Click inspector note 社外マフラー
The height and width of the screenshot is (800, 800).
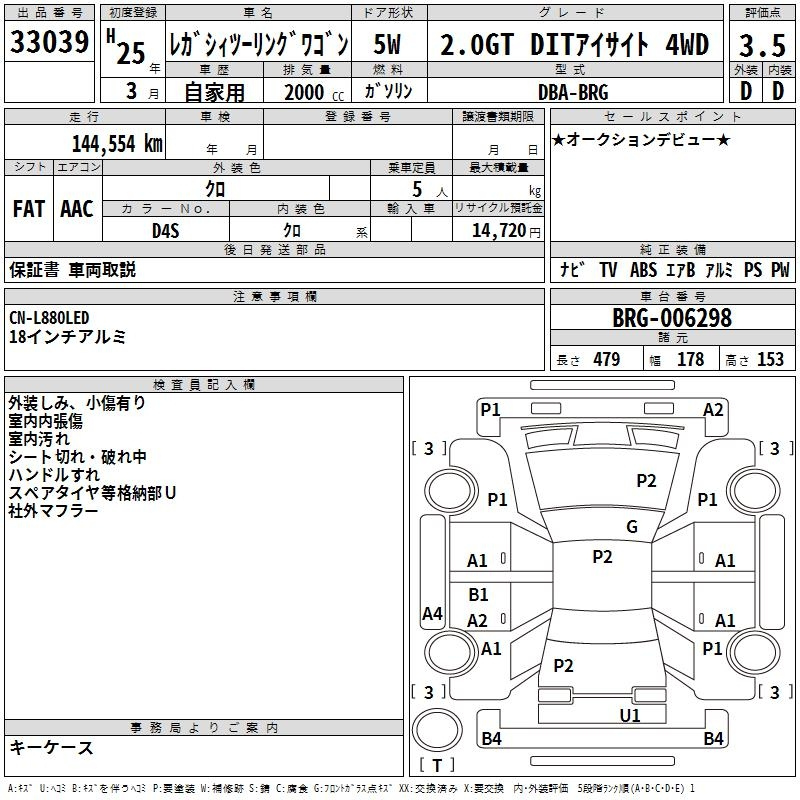click(x=53, y=510)
